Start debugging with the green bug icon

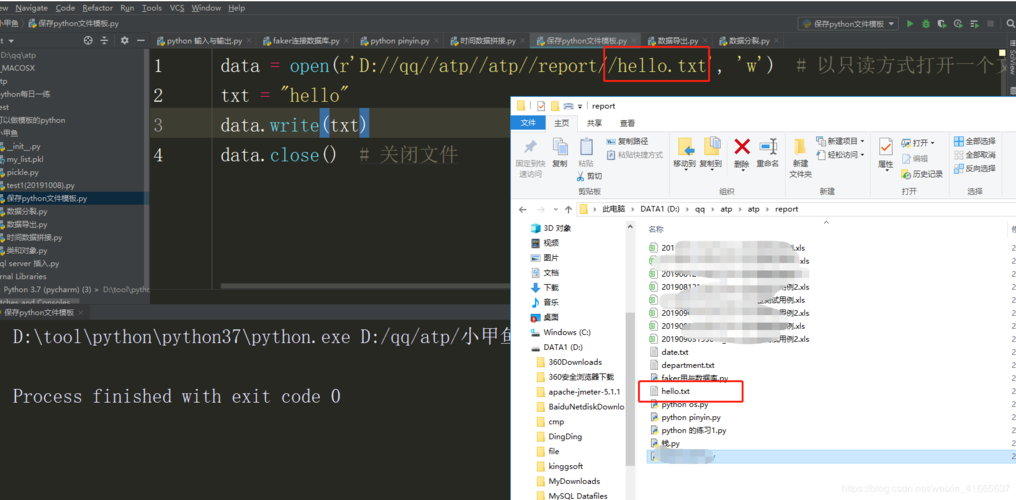click(926, 24)
